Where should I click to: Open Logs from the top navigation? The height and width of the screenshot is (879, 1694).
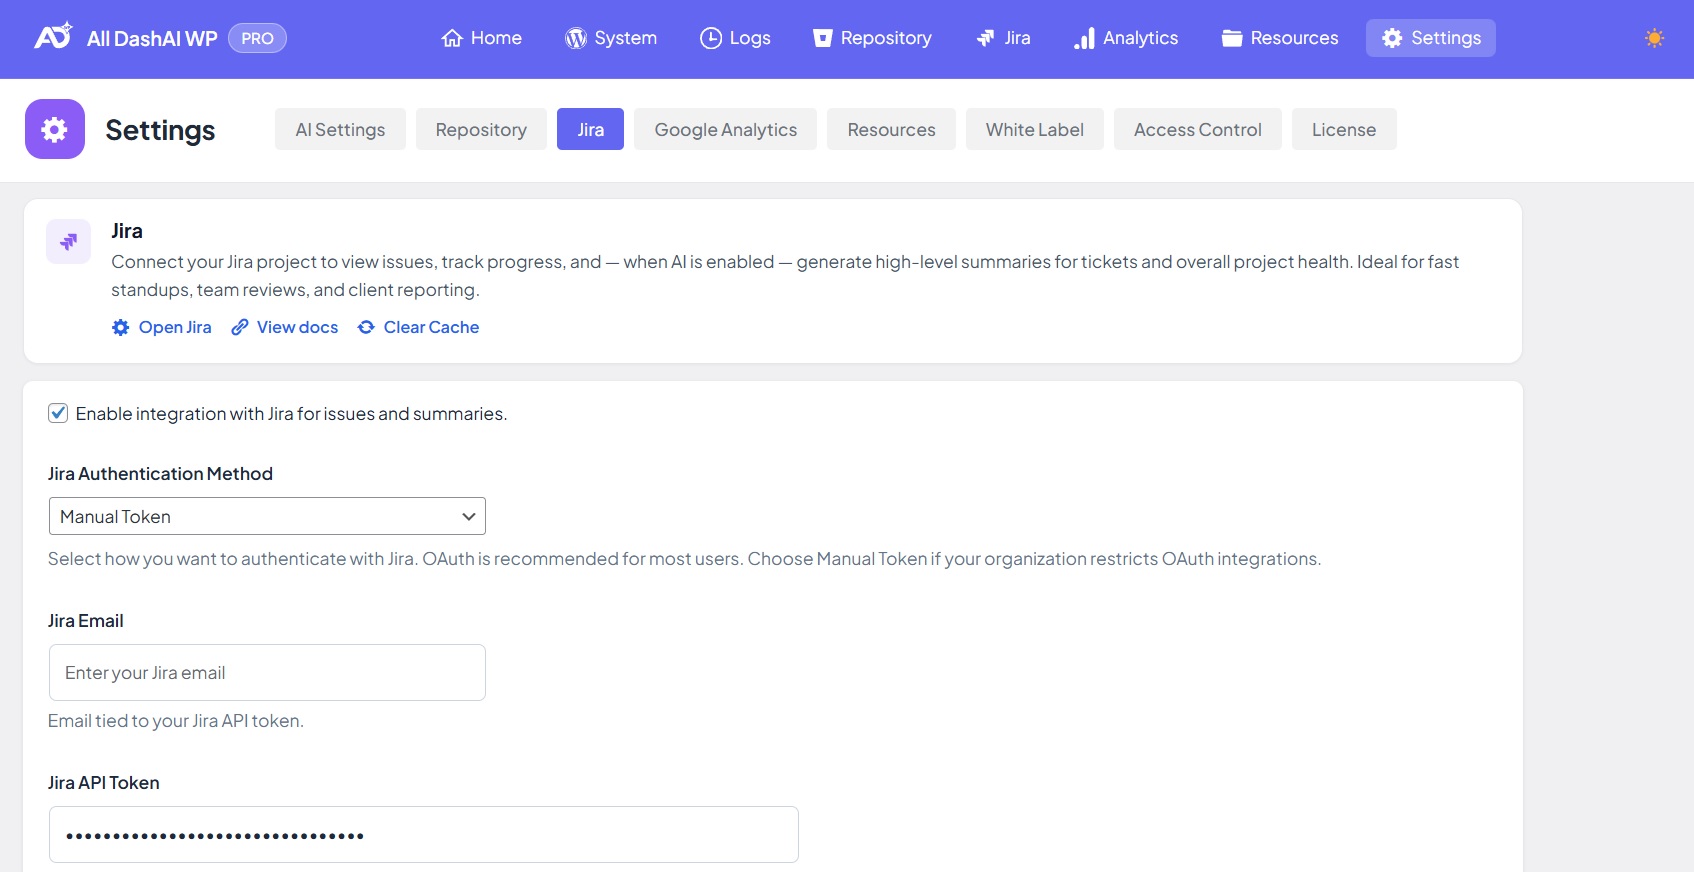coord(735,38)
